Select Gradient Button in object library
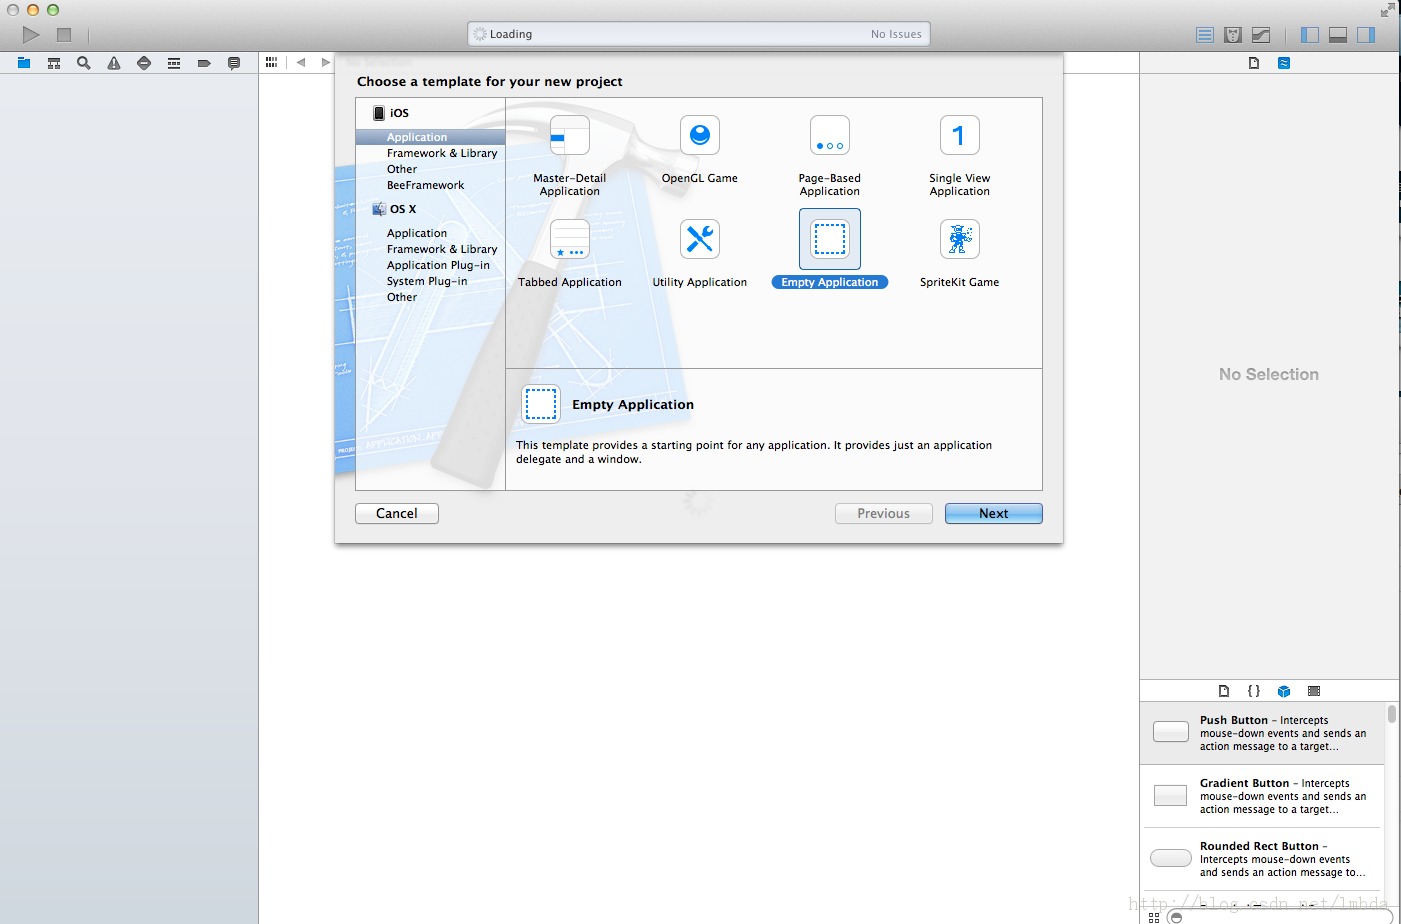This screenshot has height=924, width=1401. (1262, 796)
